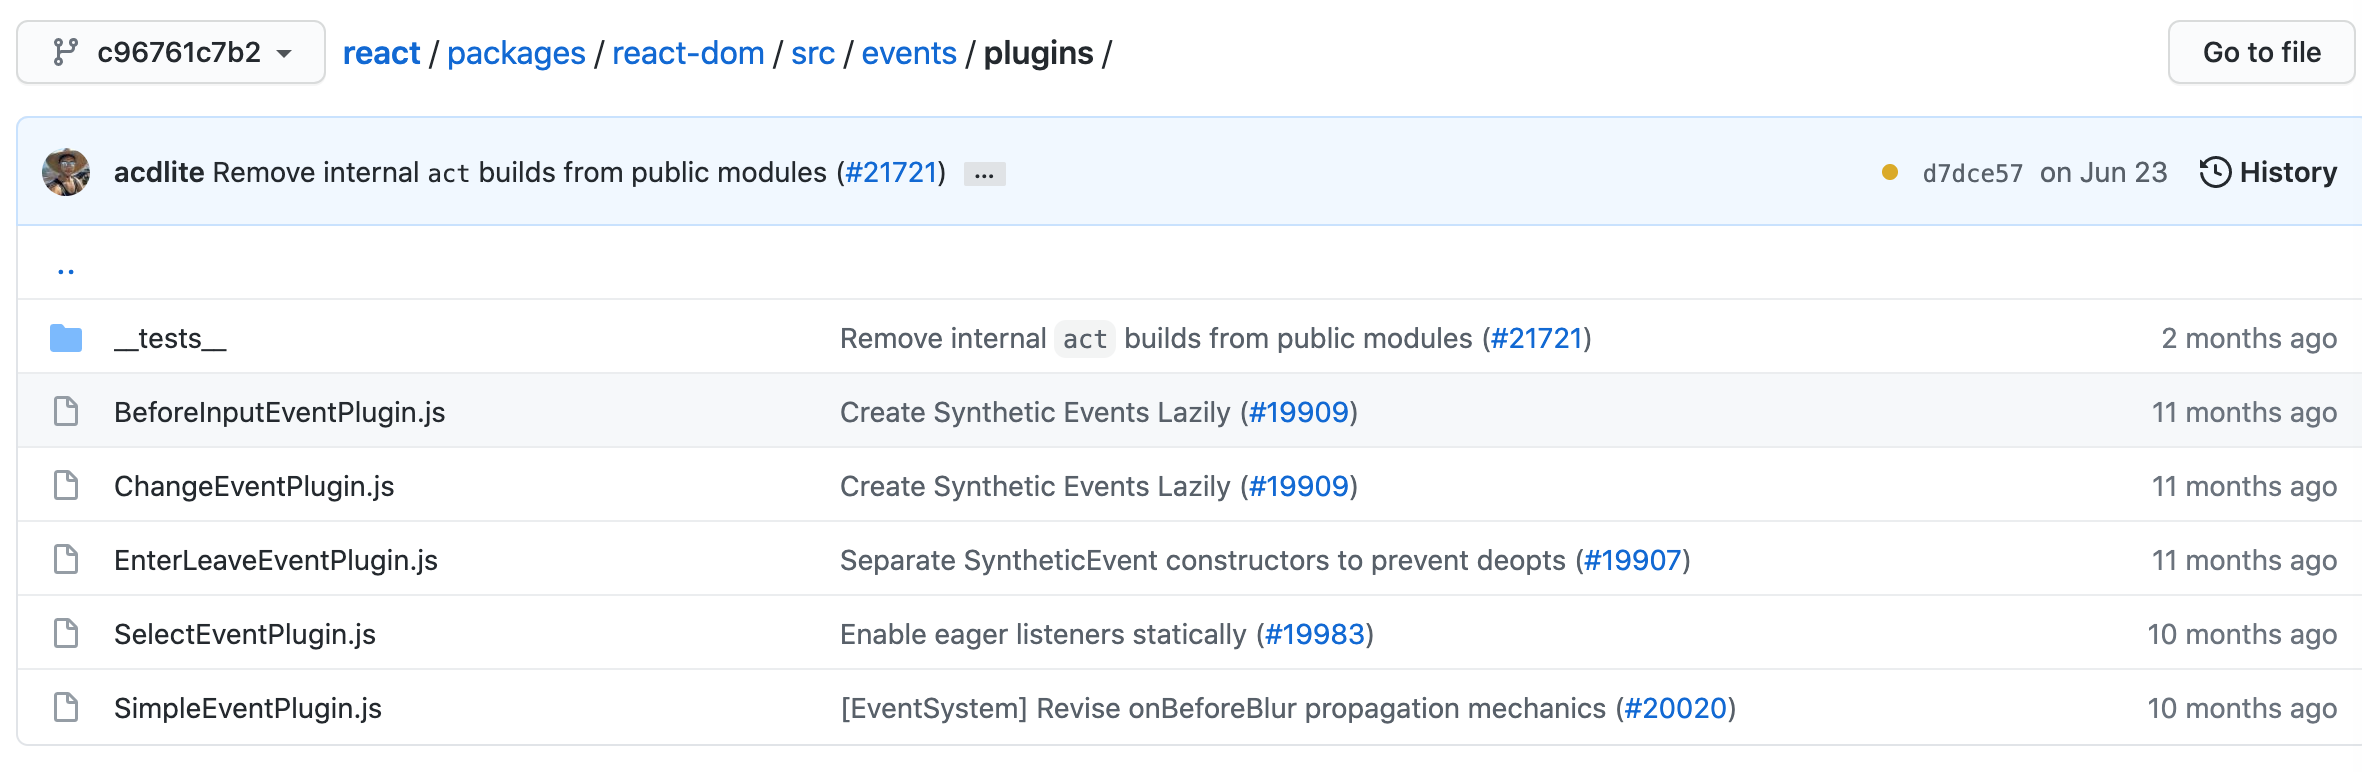The height and width of the screenshot is (772, 2362).
Task: Click the plugins current directory breadcrumb text
Action: [1038, 53]
